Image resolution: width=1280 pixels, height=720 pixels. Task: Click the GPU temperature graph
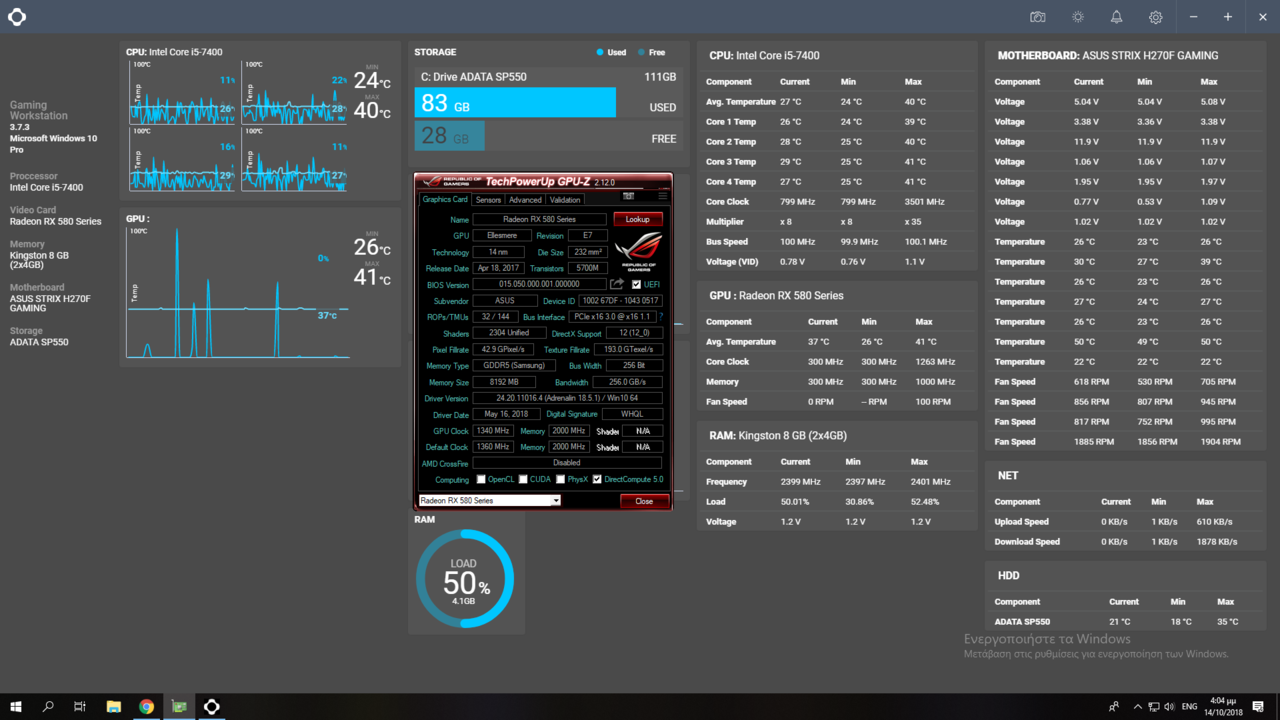[237, 293]
